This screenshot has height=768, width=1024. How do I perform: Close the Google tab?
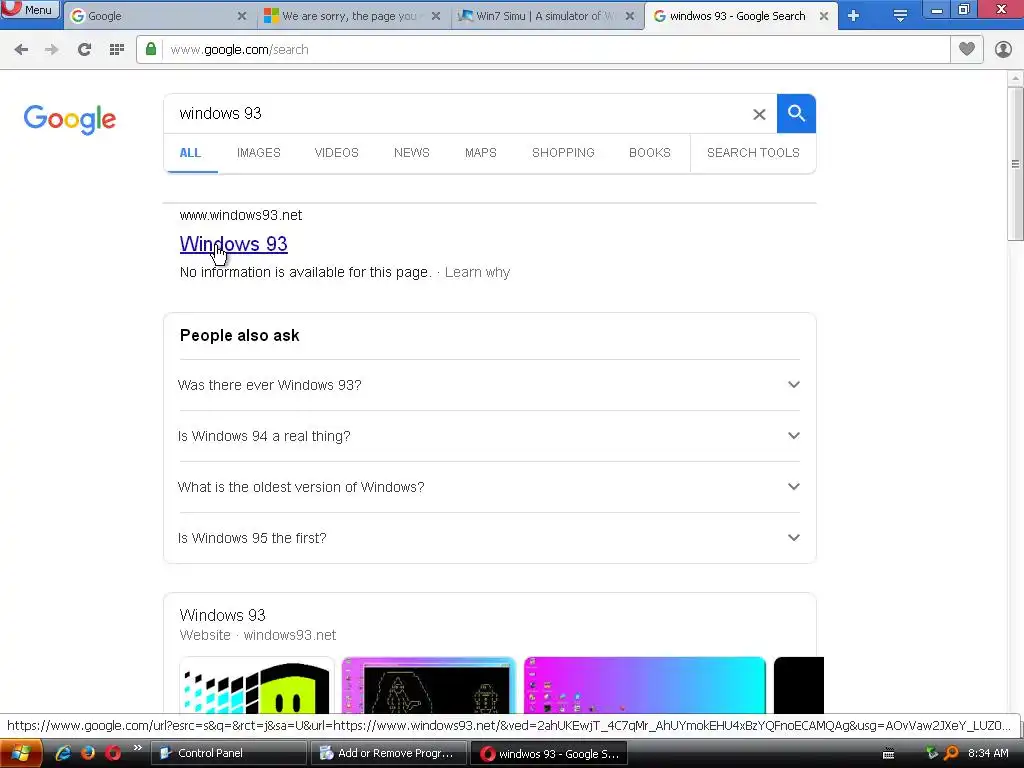tap(242, 16)
